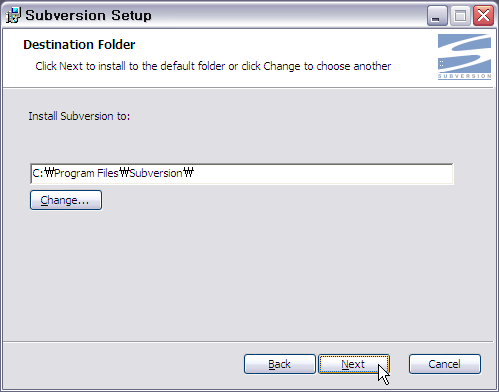Image resolution: width=499 pixels, height=392 pixels.
Task: Focus the install path text field
Action: pos(242,173)
